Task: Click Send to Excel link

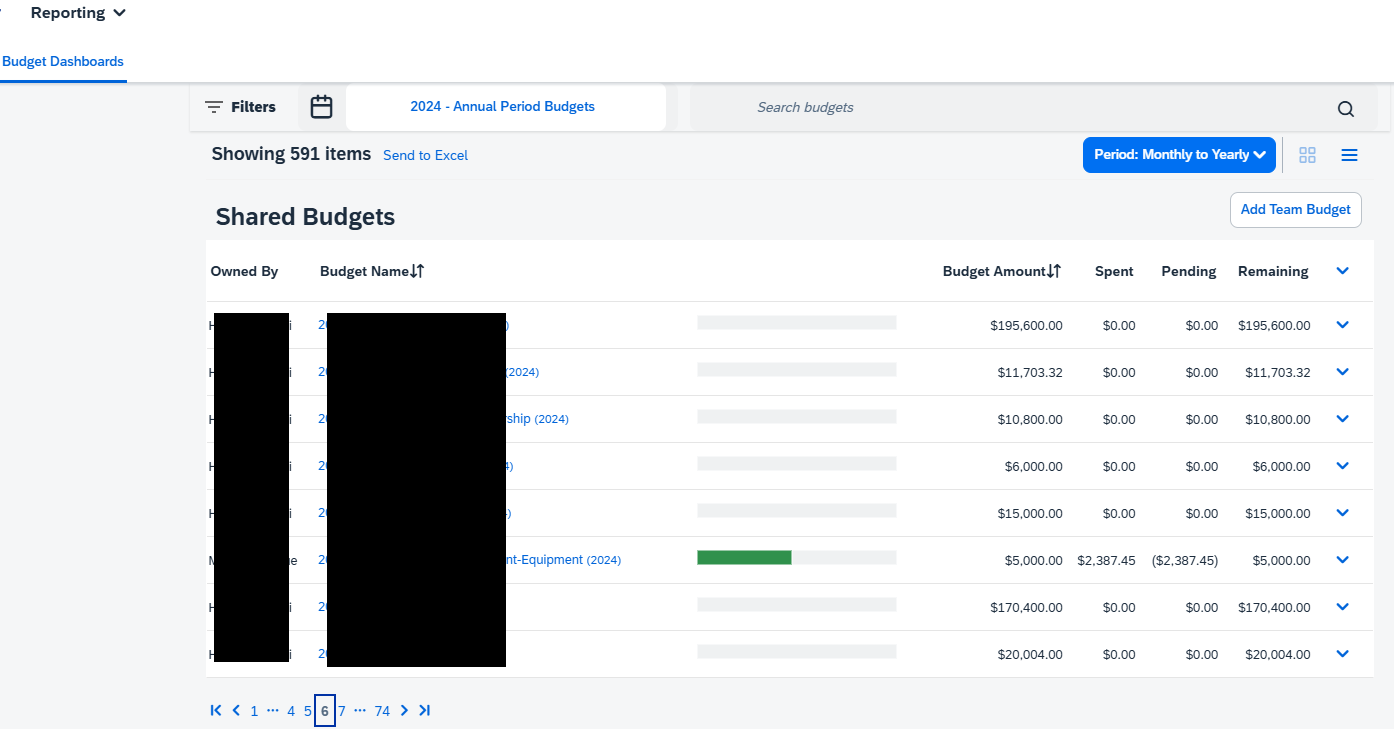Action: (x=426, y=155)
